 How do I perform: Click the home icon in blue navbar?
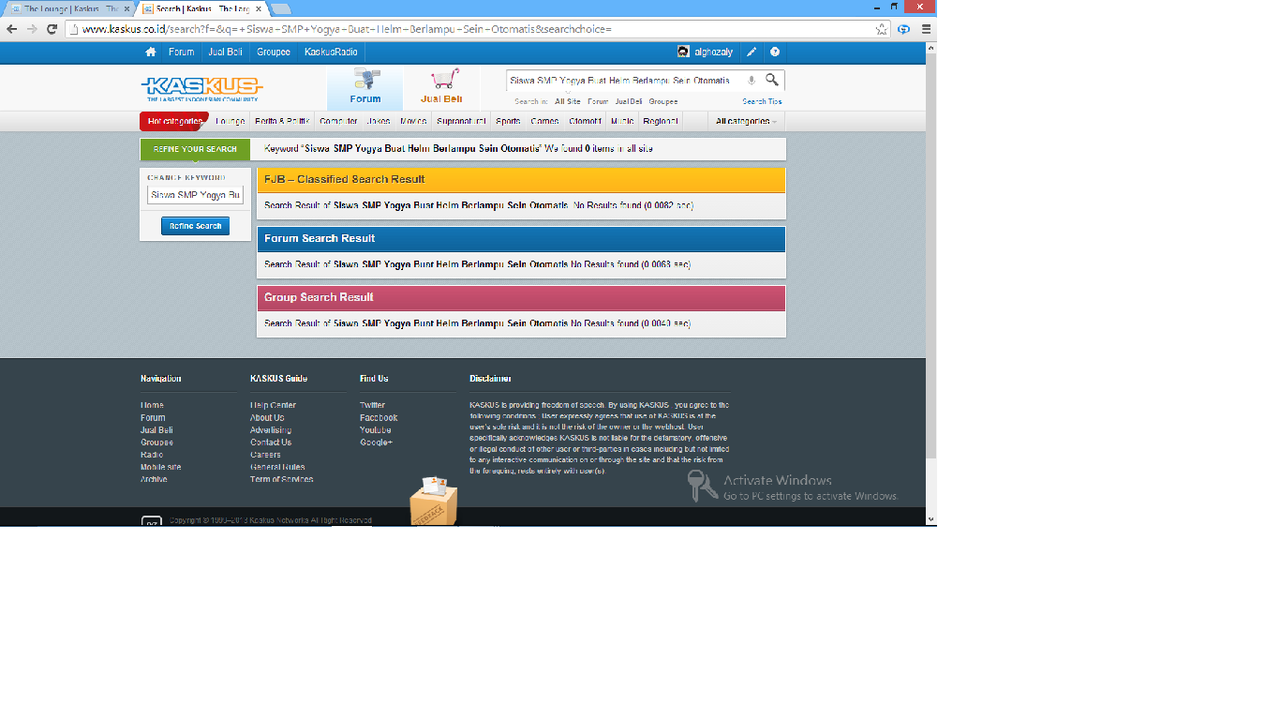click(x=150, y=52)
